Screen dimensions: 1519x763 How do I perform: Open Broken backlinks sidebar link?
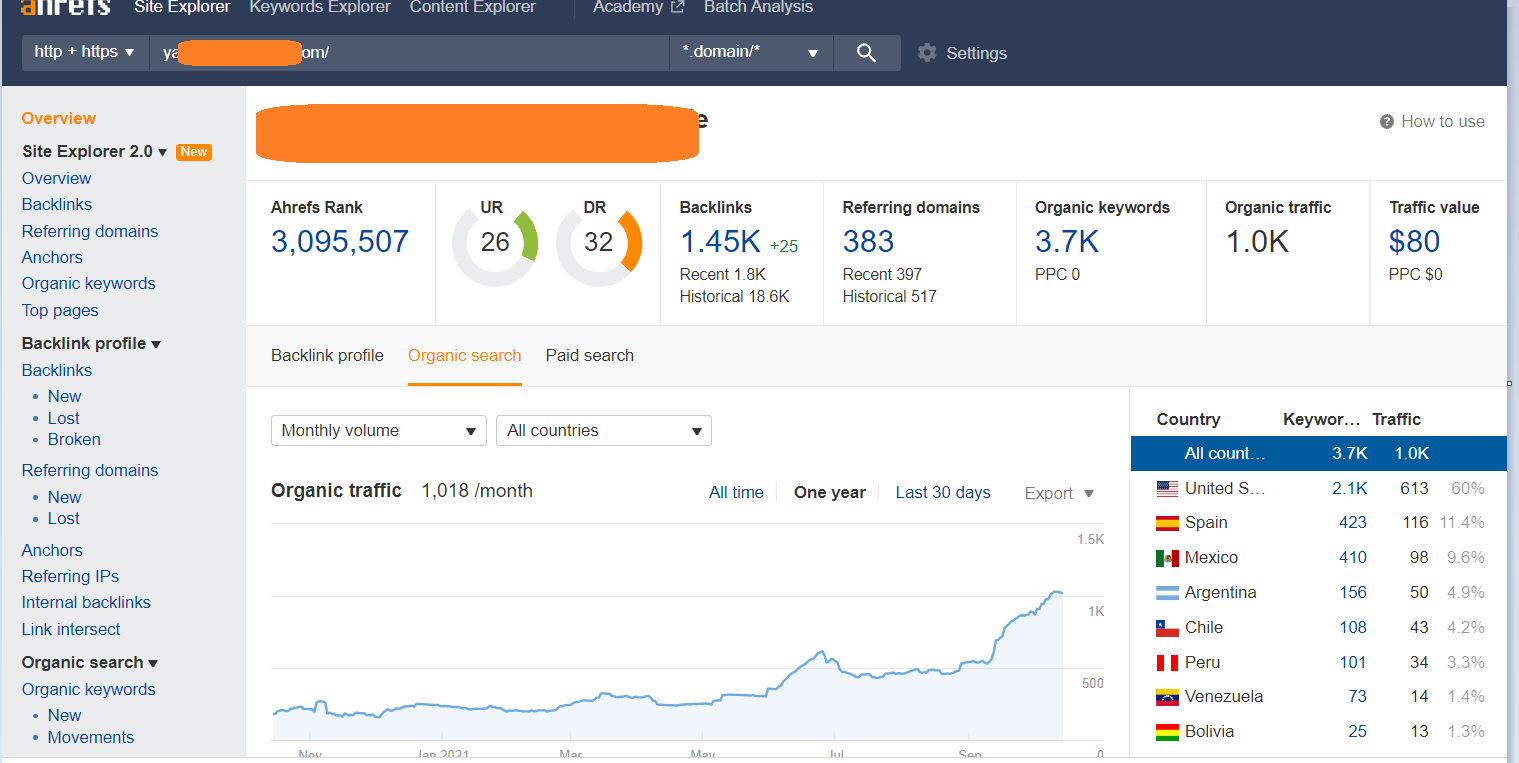[74, 439]
